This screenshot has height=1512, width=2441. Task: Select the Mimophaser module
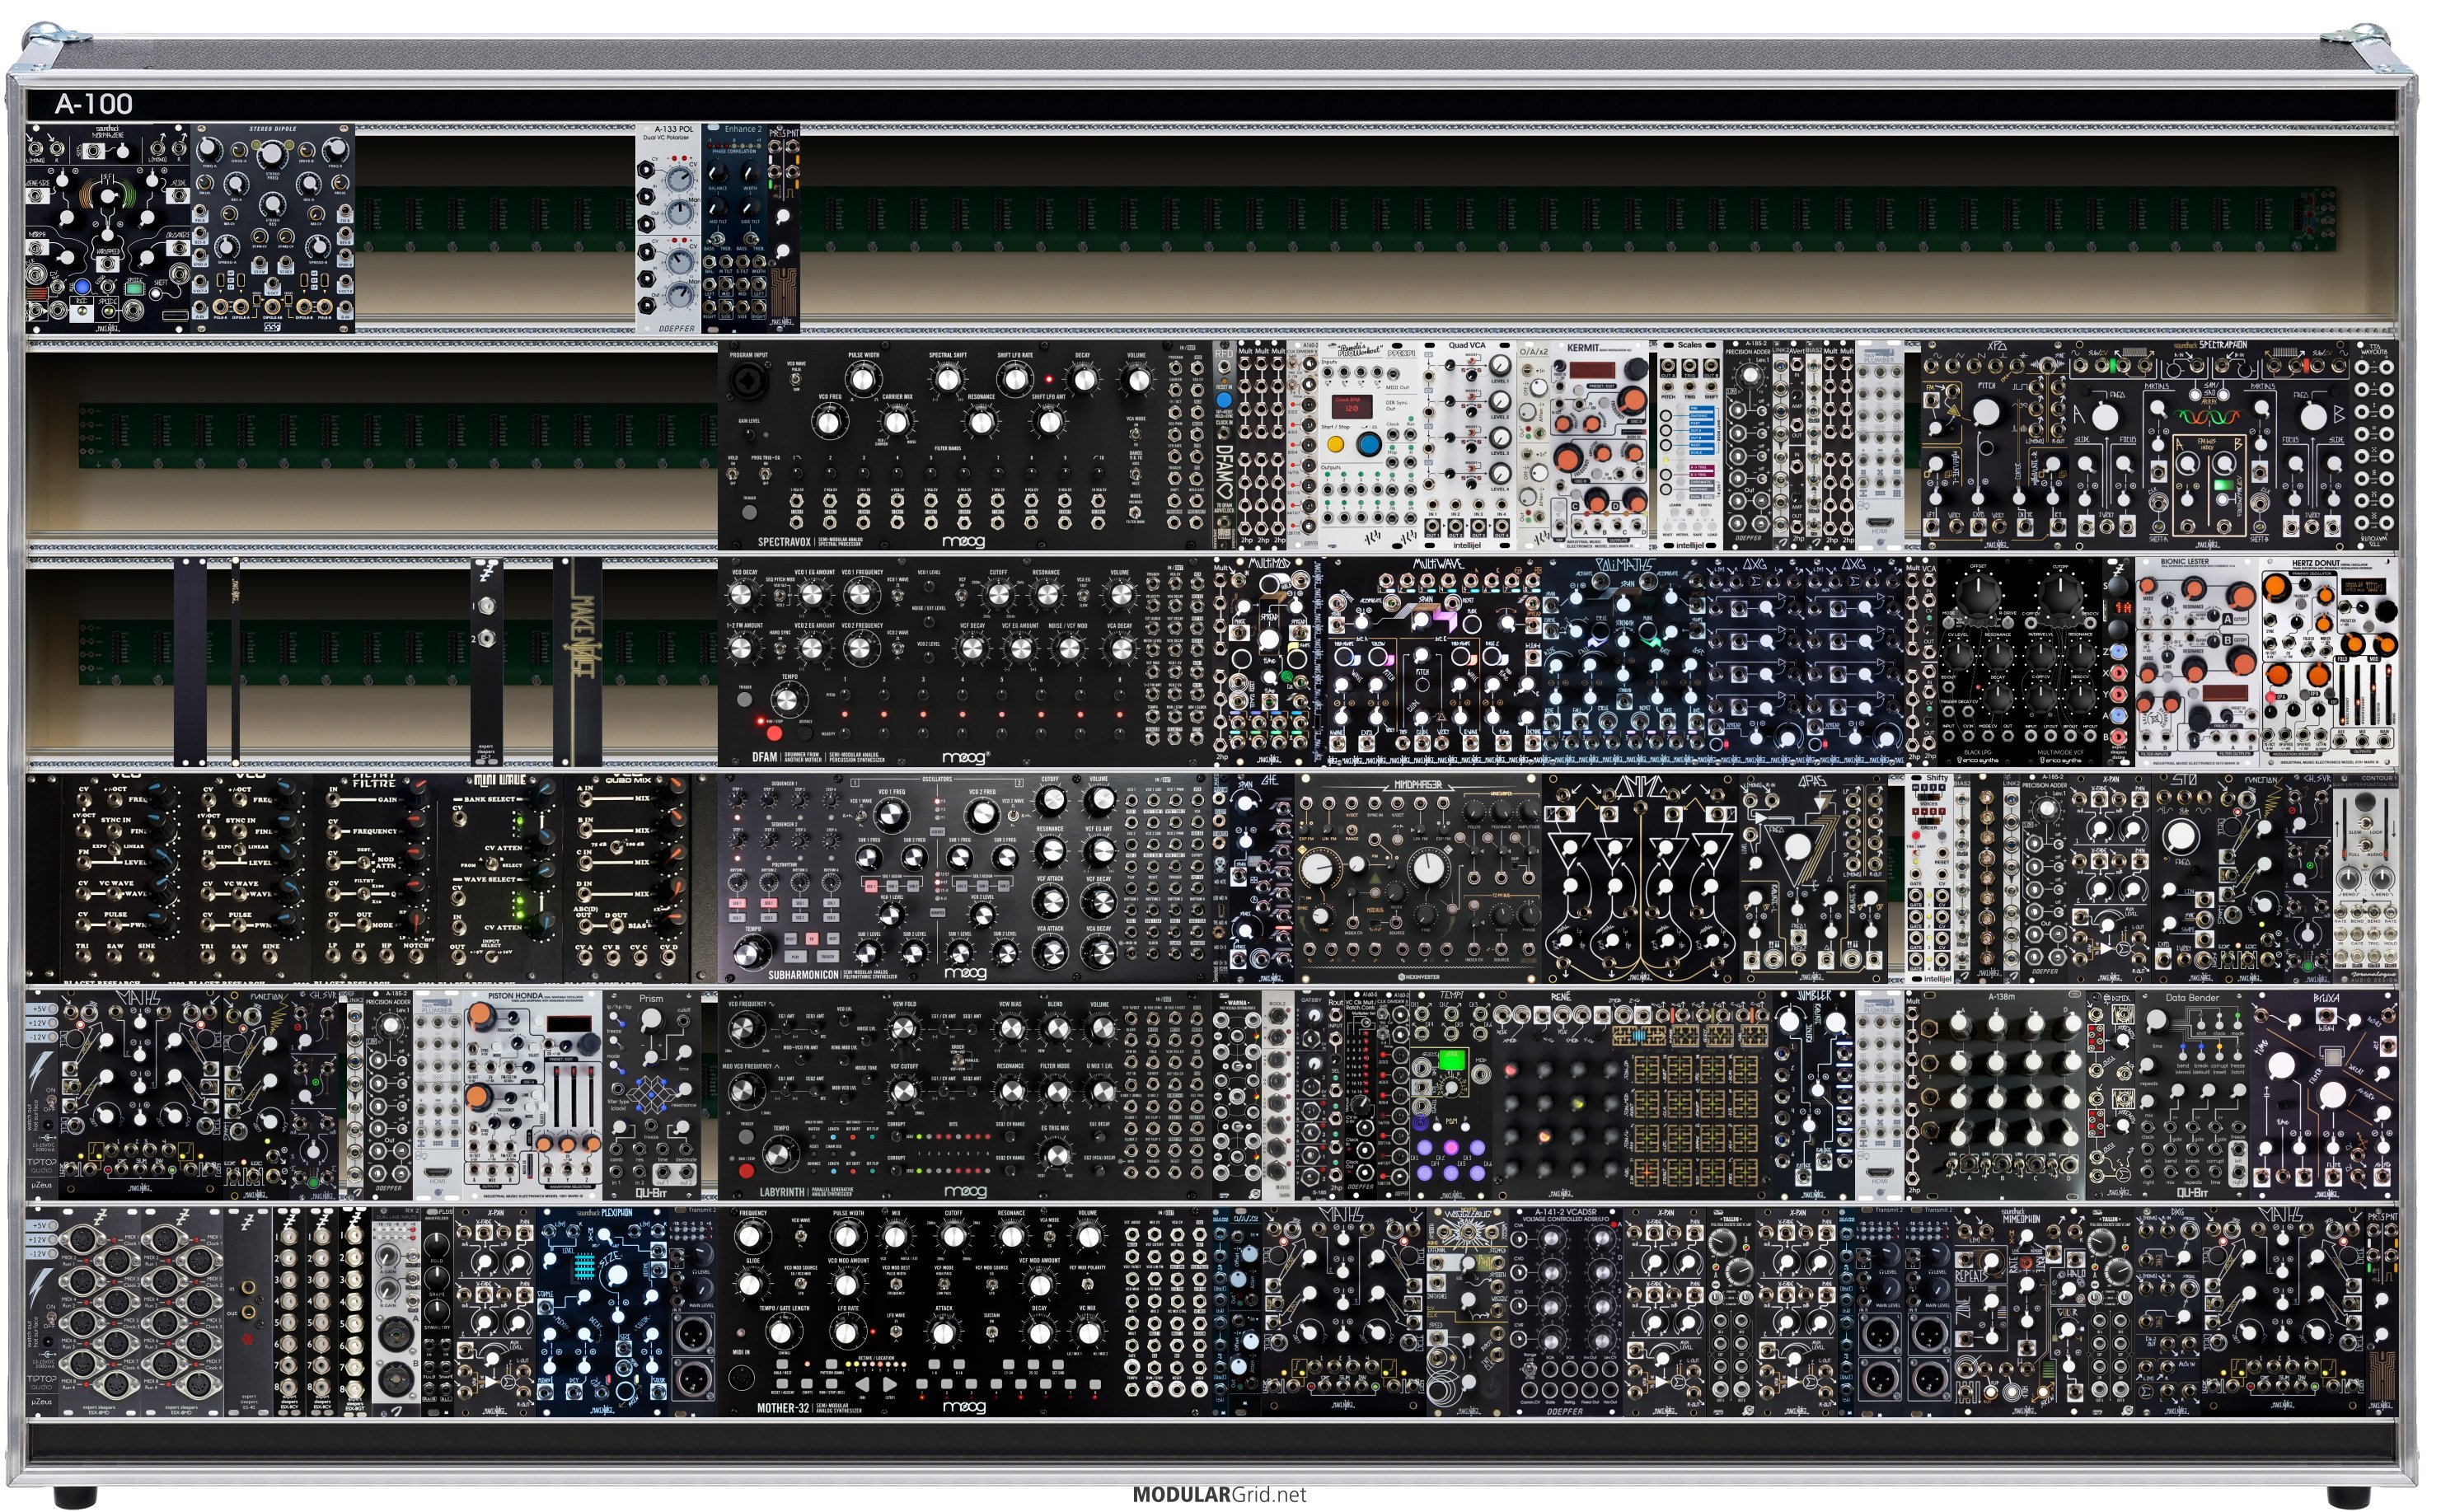click(x=1419, y=878)
